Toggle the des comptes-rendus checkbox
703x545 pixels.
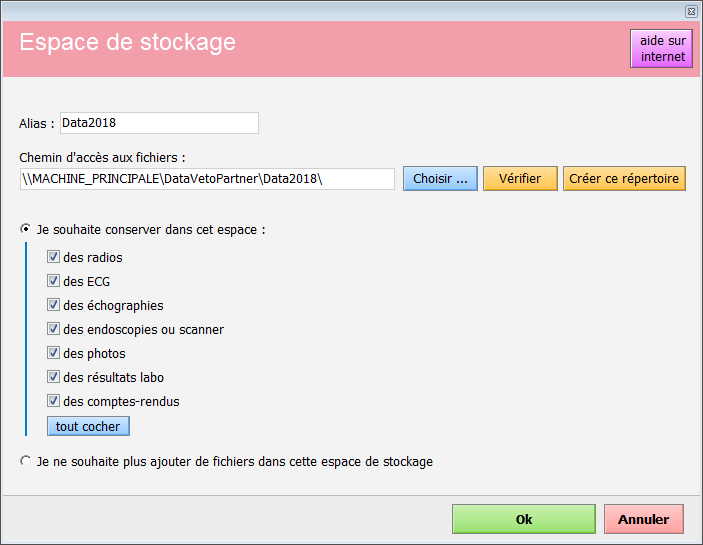(x=53, y=401)
